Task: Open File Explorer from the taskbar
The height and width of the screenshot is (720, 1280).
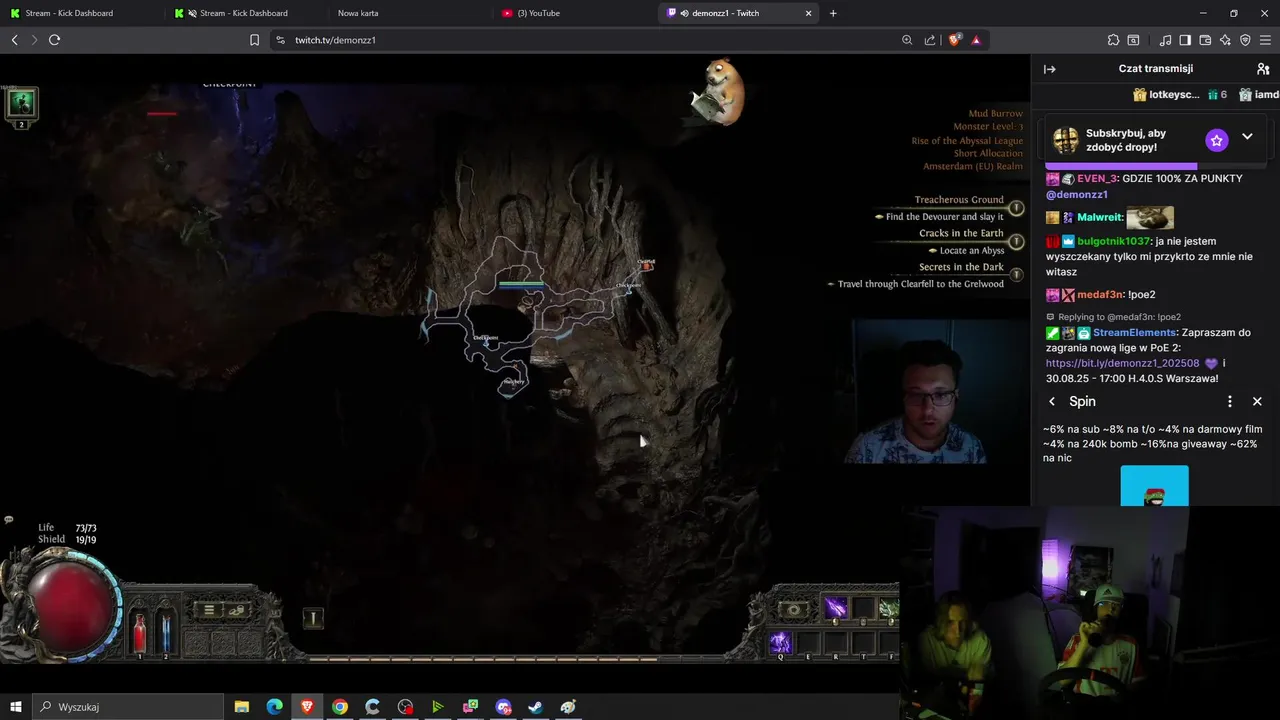Action: click(x=242, y=707)
